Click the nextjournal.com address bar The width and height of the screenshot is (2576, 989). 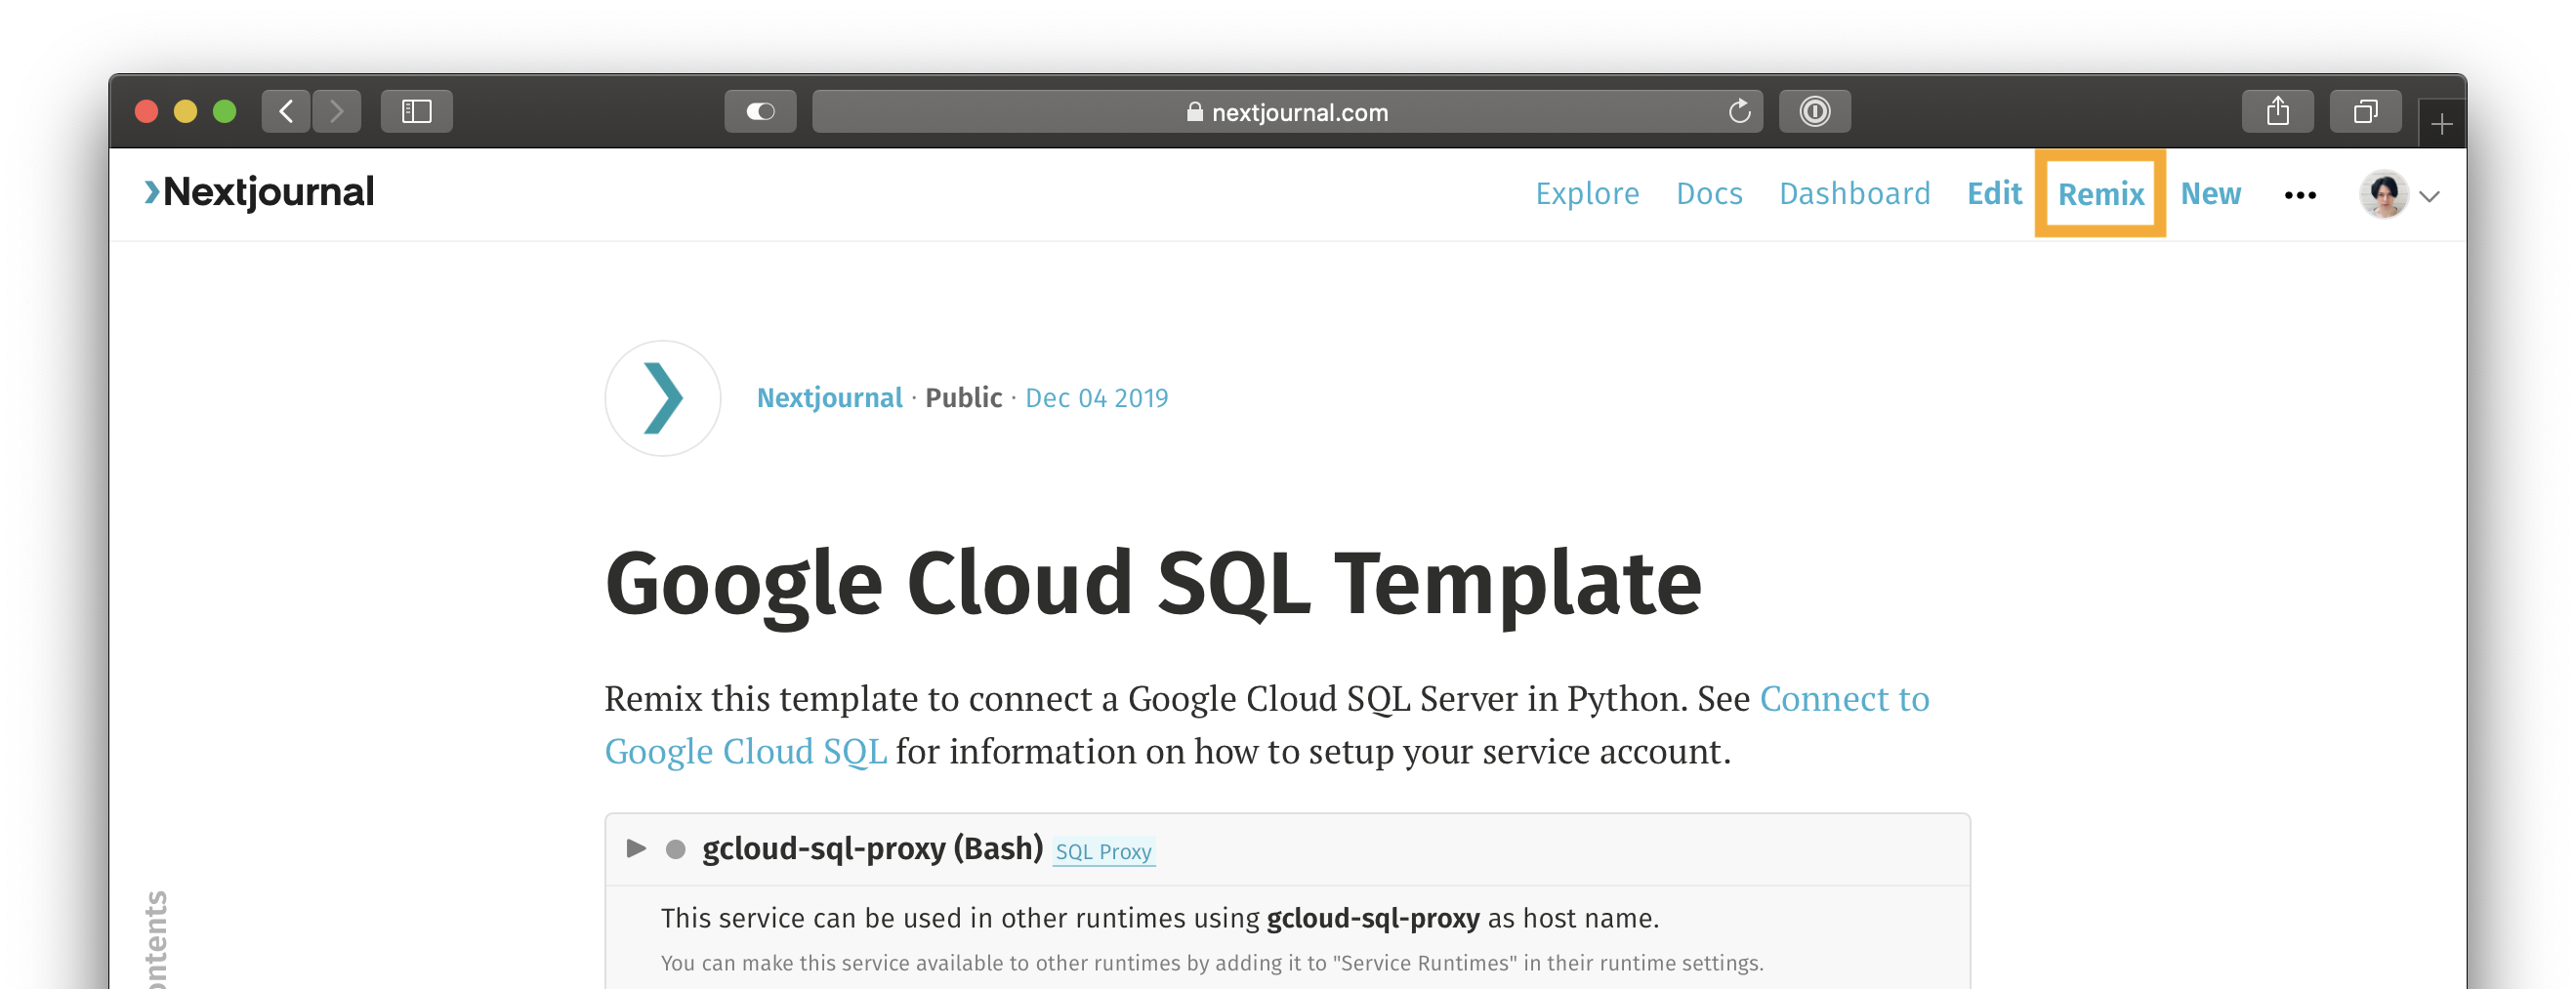1287,111
